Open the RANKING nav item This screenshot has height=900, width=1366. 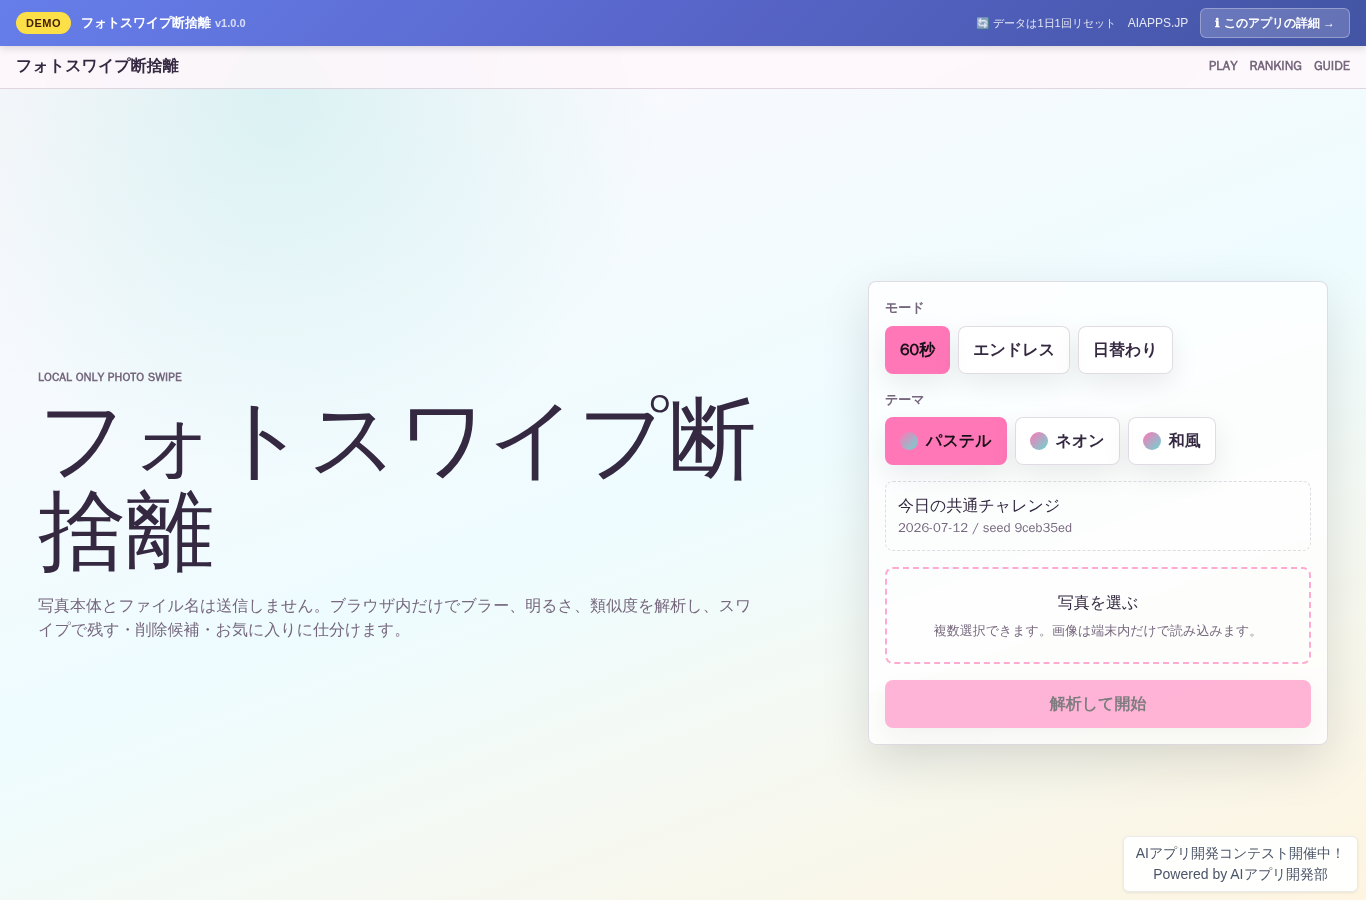[1275, 66]
